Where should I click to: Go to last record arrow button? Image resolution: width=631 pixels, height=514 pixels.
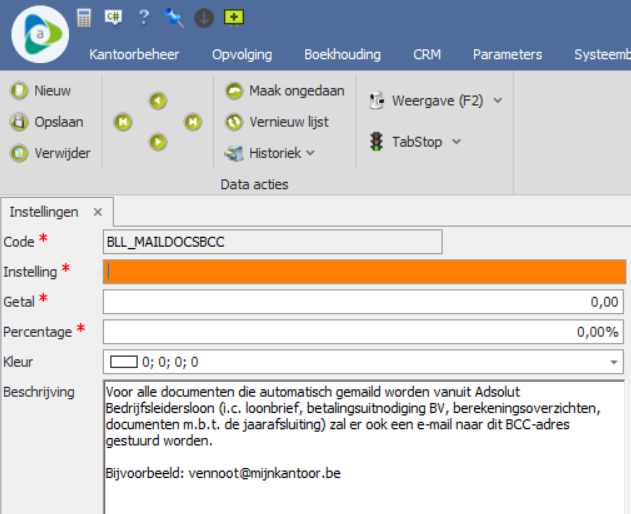(193, 122)
